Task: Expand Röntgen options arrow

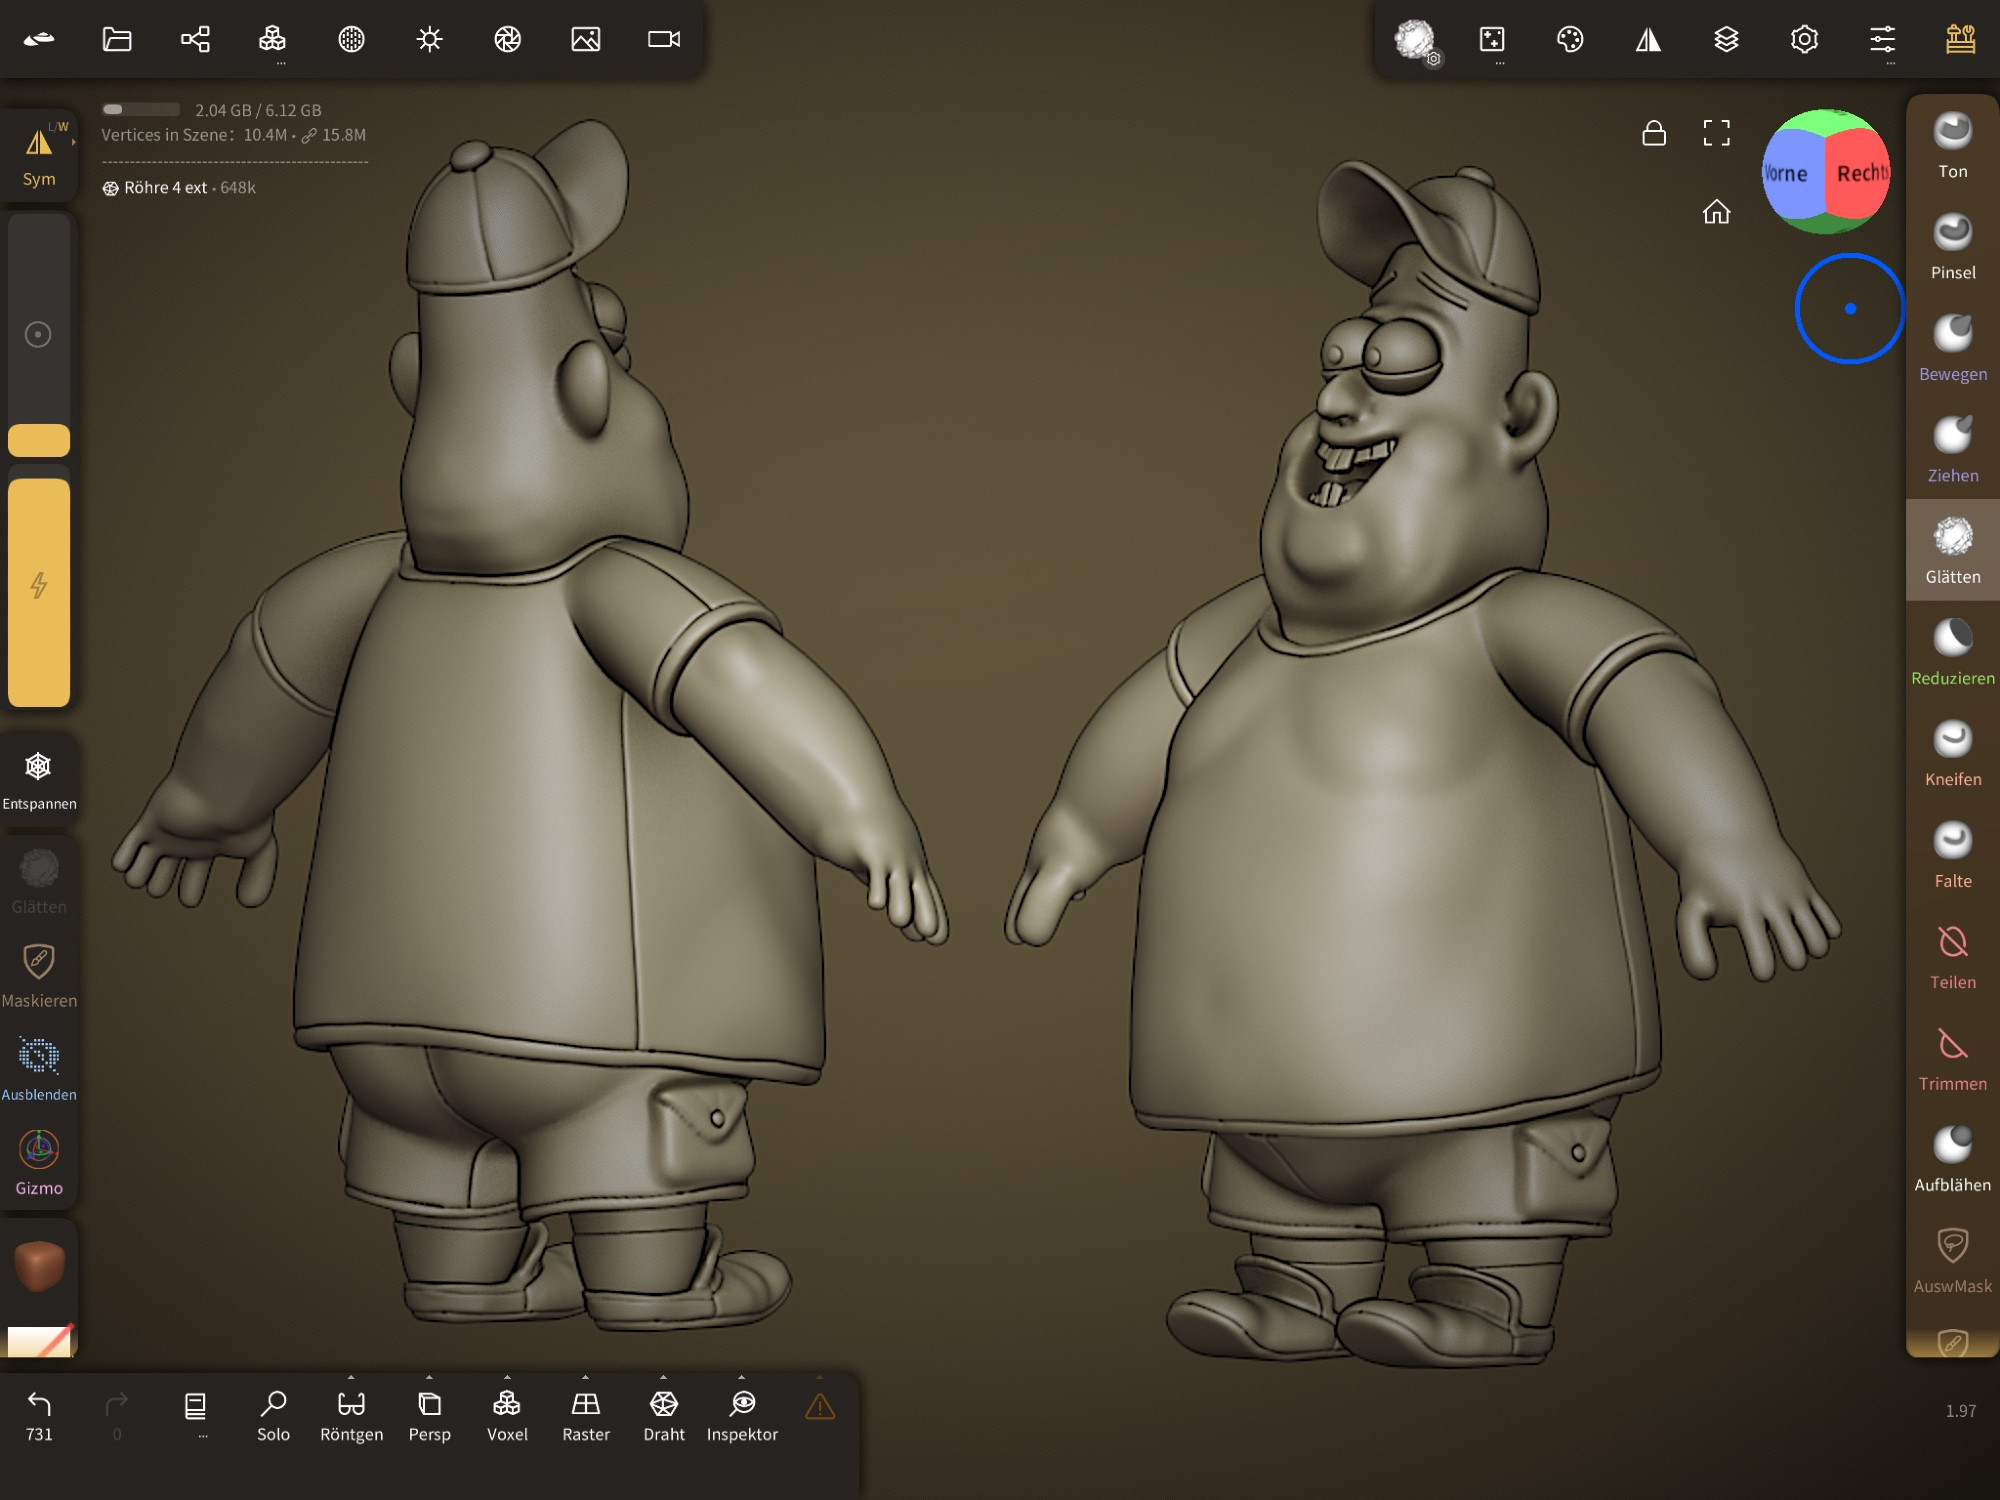Action: pos(351,1377)
